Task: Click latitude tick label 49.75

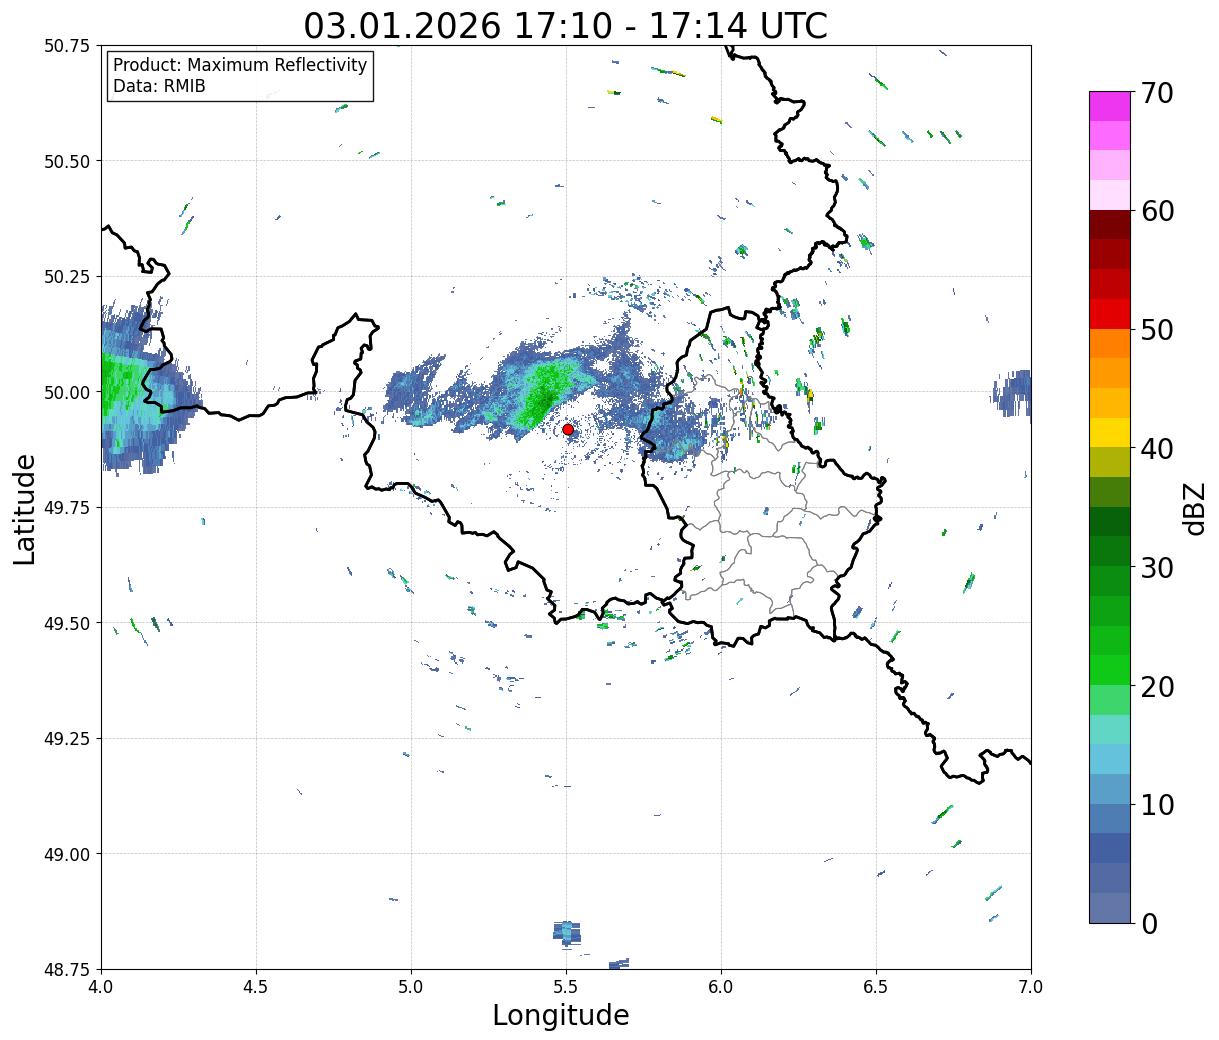Action: coord(67,508)
